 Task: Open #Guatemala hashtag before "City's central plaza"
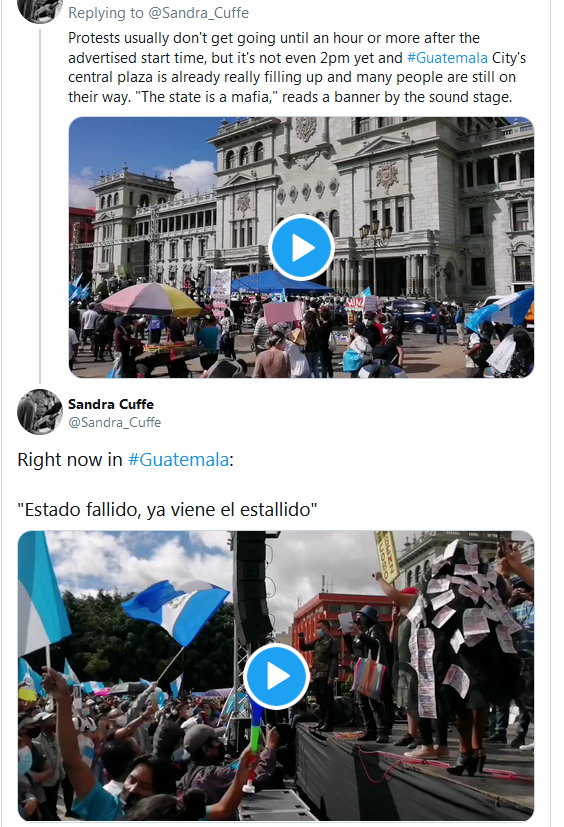tap(447, 57)
